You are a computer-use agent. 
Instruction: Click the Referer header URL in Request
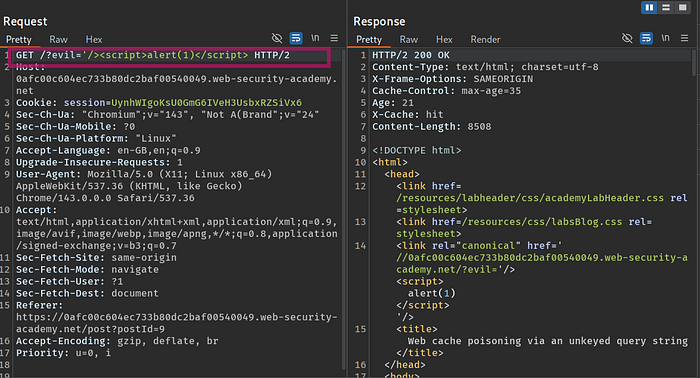pyautogui.click(x=177, y=323)
